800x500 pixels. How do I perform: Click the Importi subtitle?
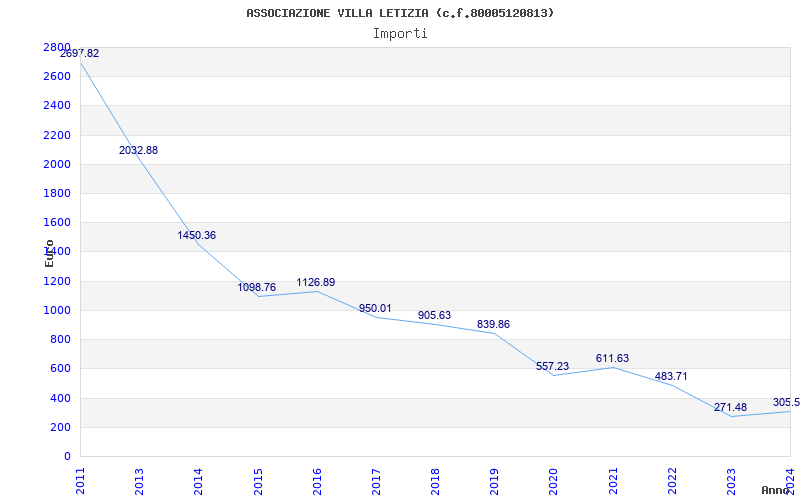(x=400, y=34)
